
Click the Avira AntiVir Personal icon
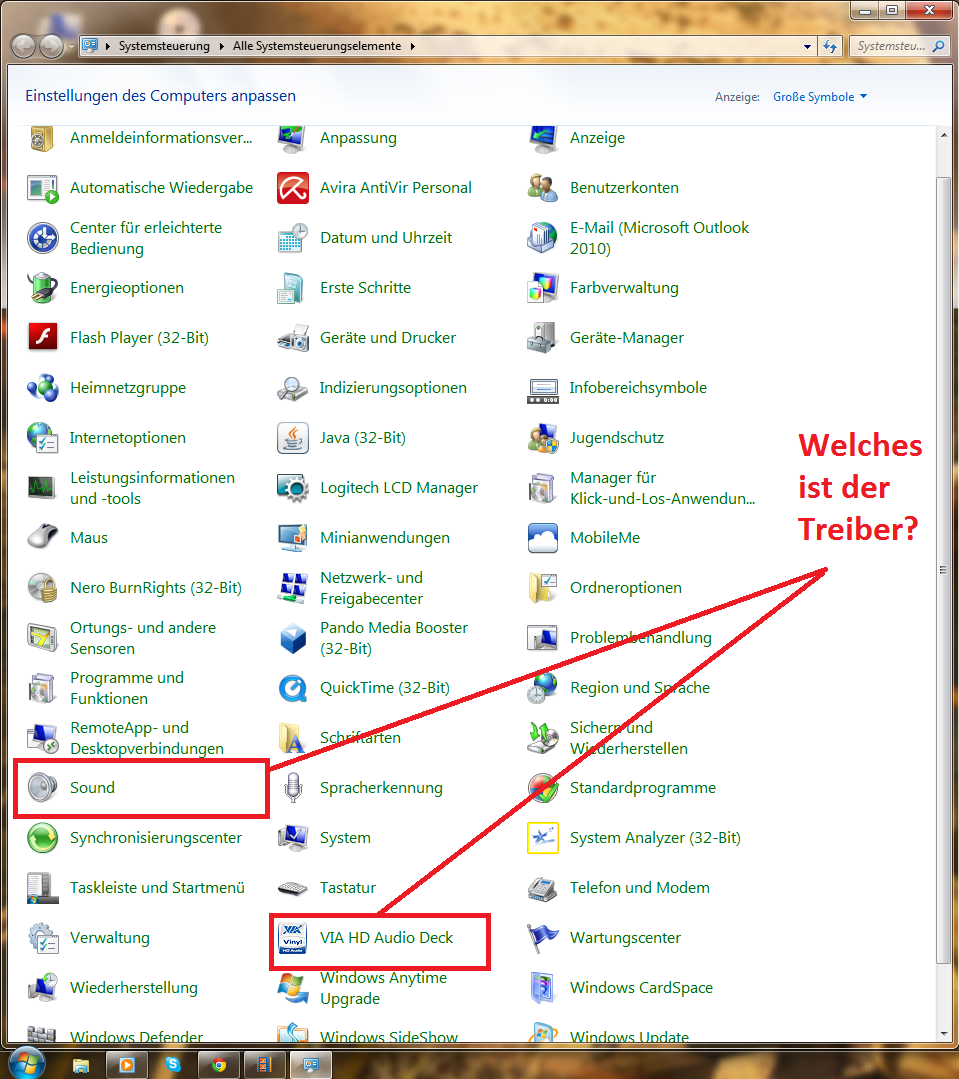(292, 188)
